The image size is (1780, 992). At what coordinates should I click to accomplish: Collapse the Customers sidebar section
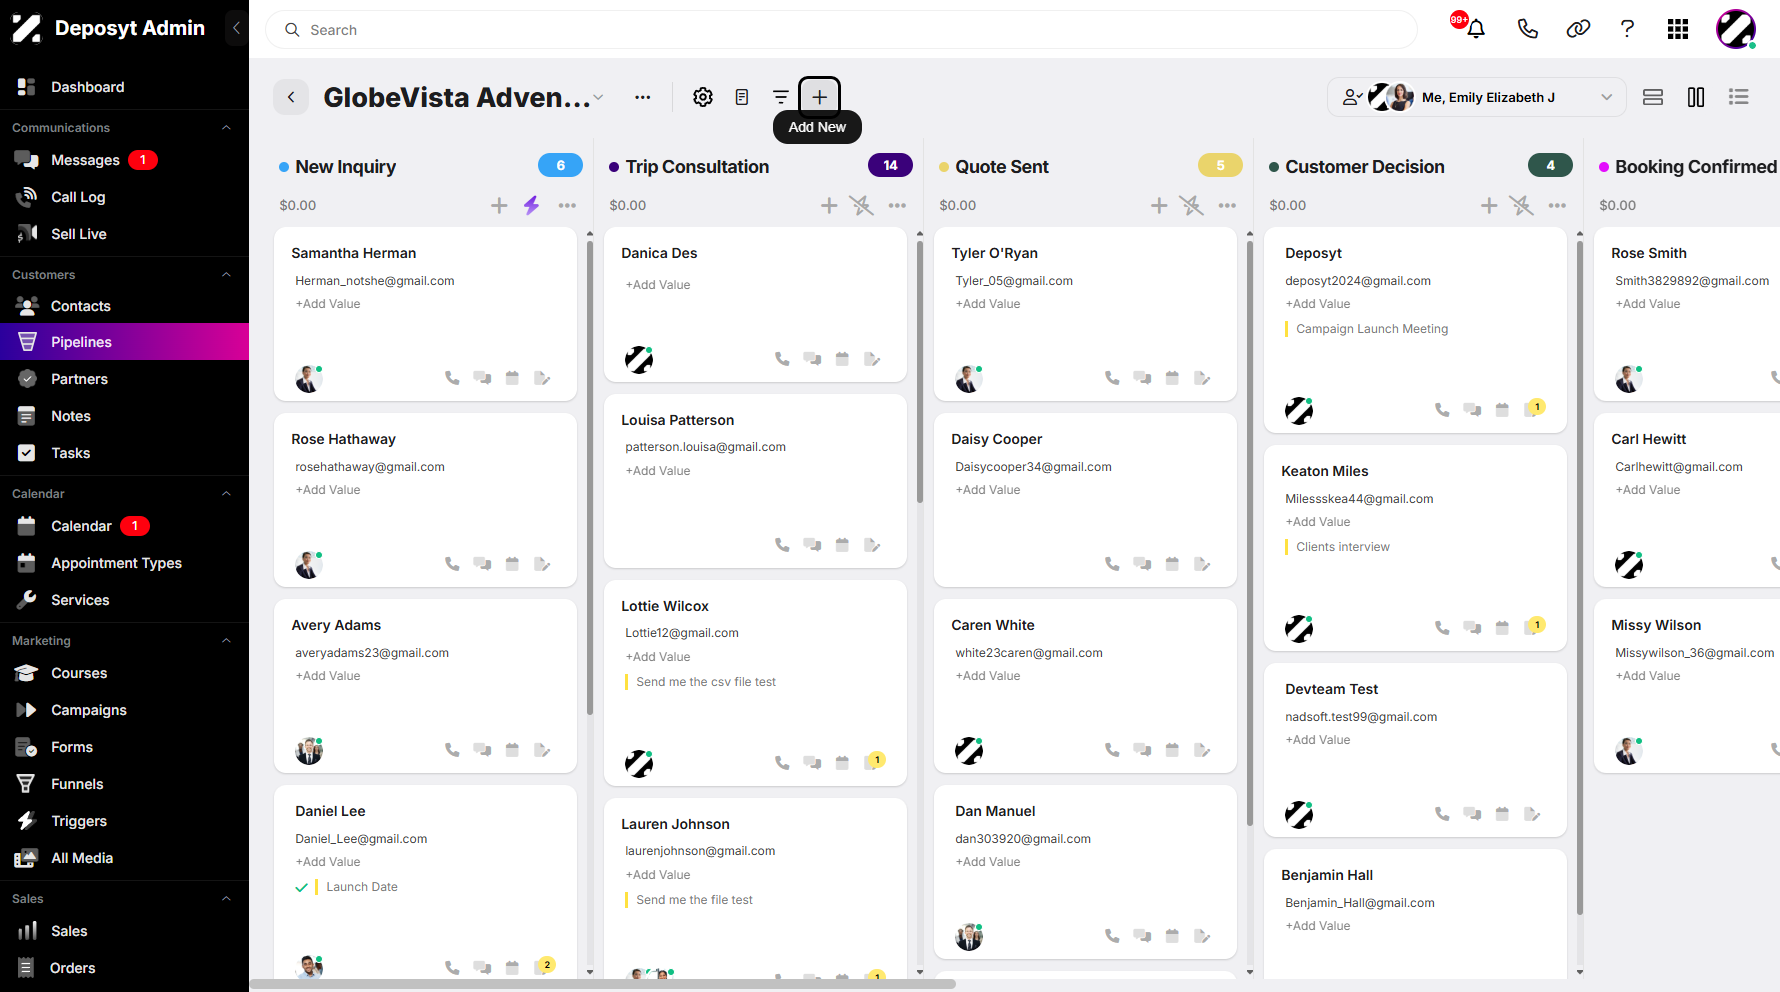pyautogui.click(x=226, y=275)
